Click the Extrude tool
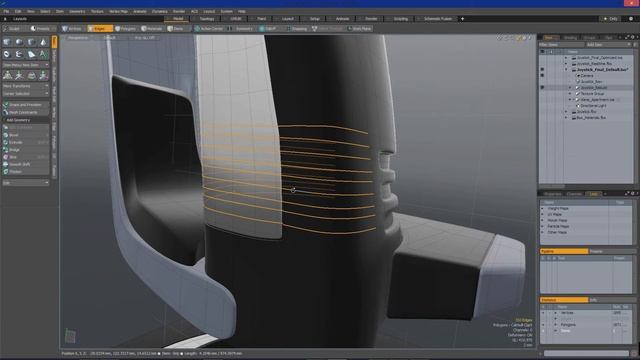 (x=25, y=142)
